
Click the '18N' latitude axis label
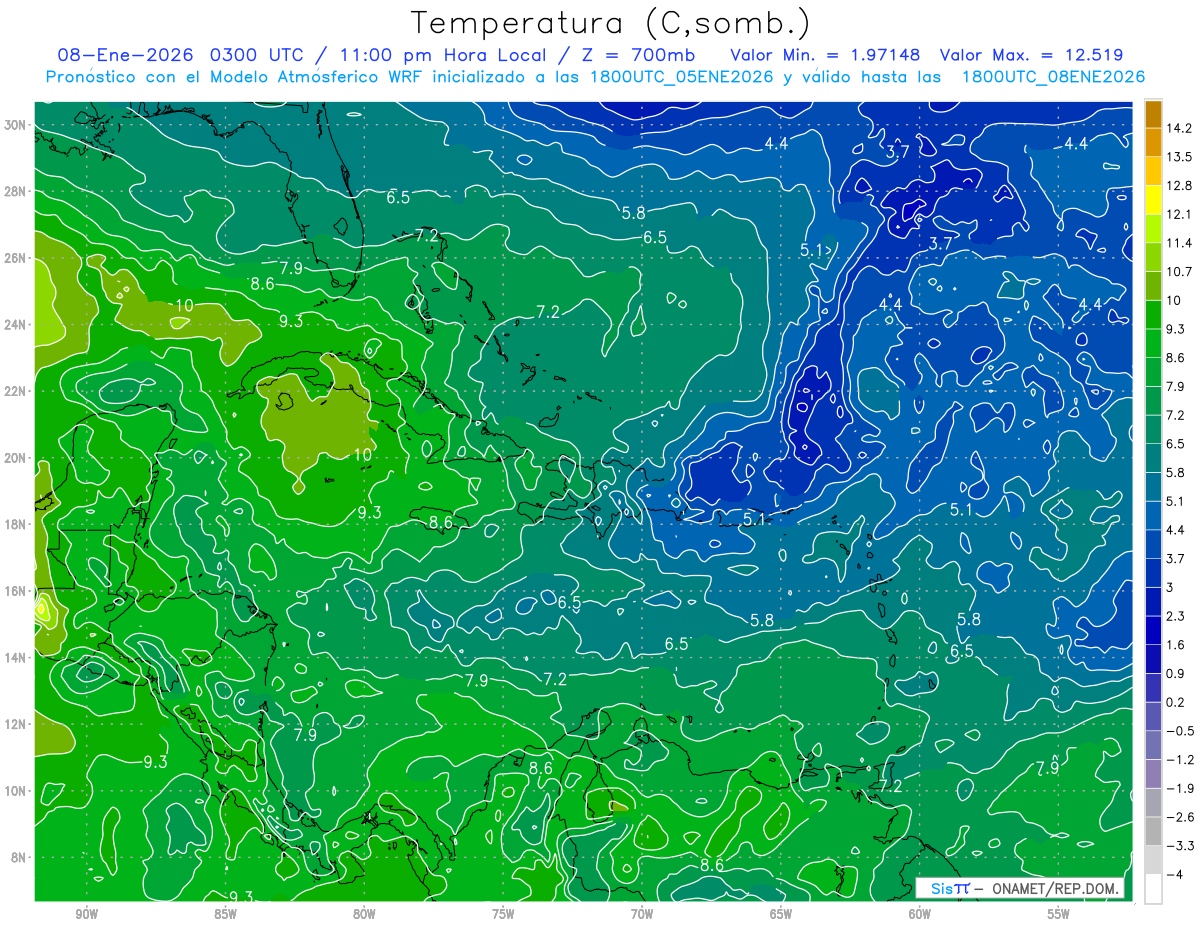coord(17,524)
